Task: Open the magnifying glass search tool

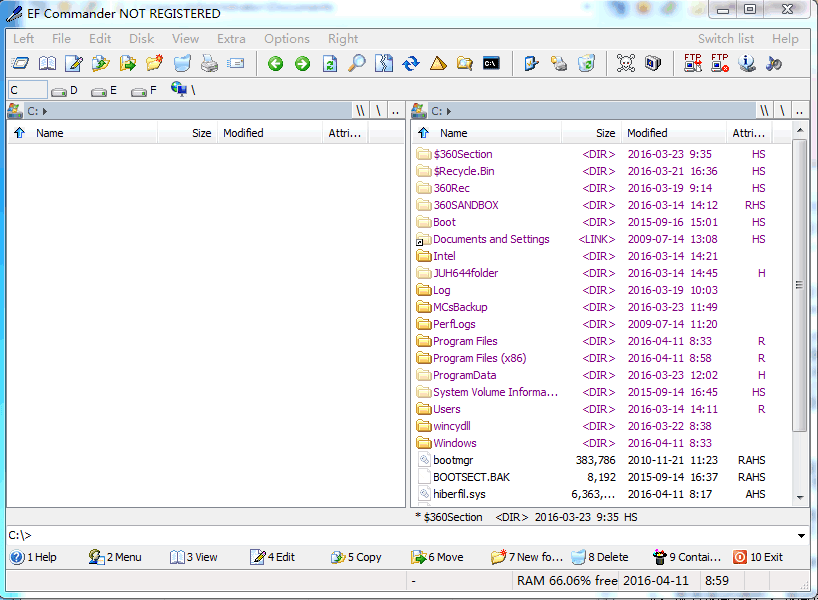Action: [356, 64]
